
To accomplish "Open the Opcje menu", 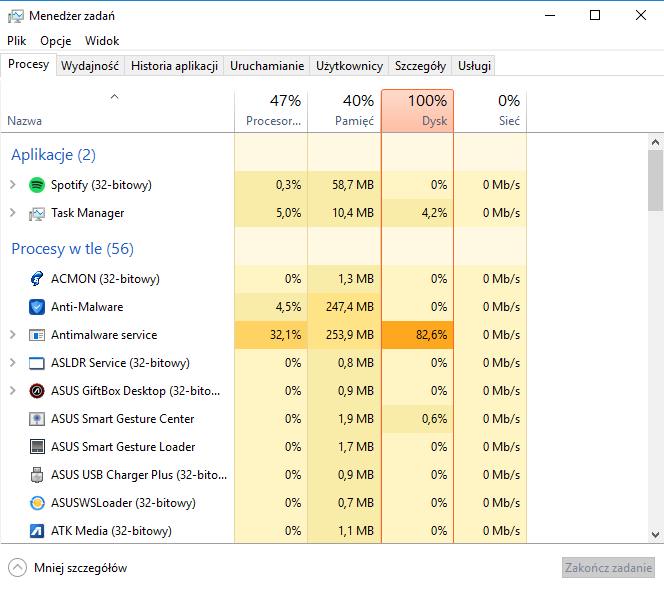I will click(x=55, y=41).
